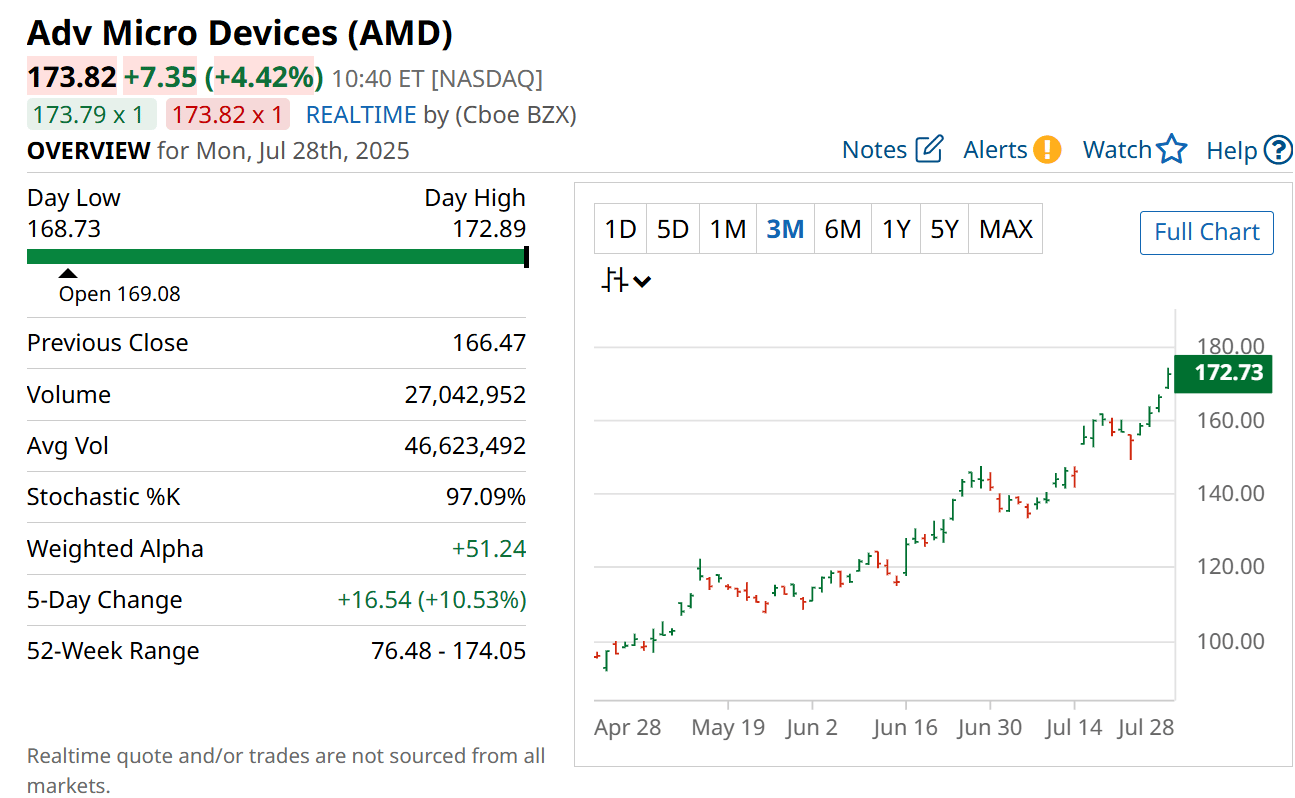This screenshot has height=798, width=1295.
Task: Select the 1Y chart range tab
Action: (x=896, y=229)
